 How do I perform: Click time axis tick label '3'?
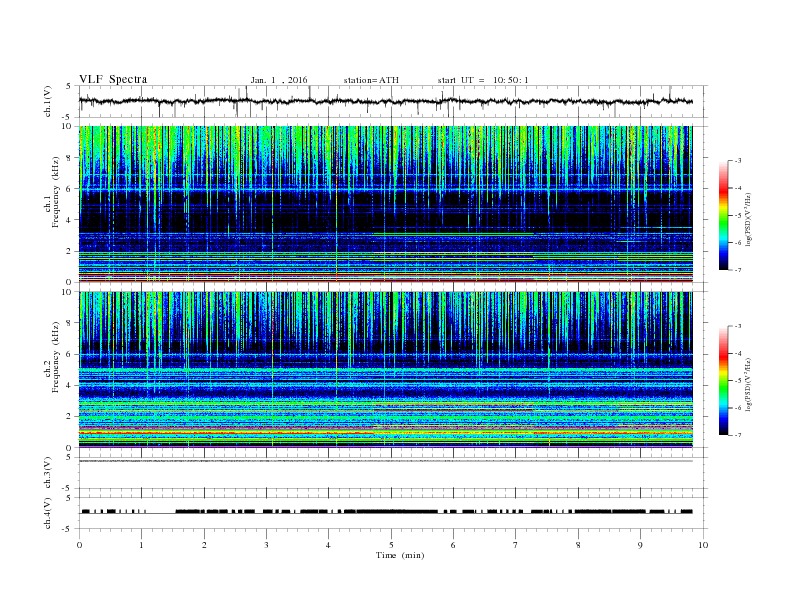tap(266, 545)
